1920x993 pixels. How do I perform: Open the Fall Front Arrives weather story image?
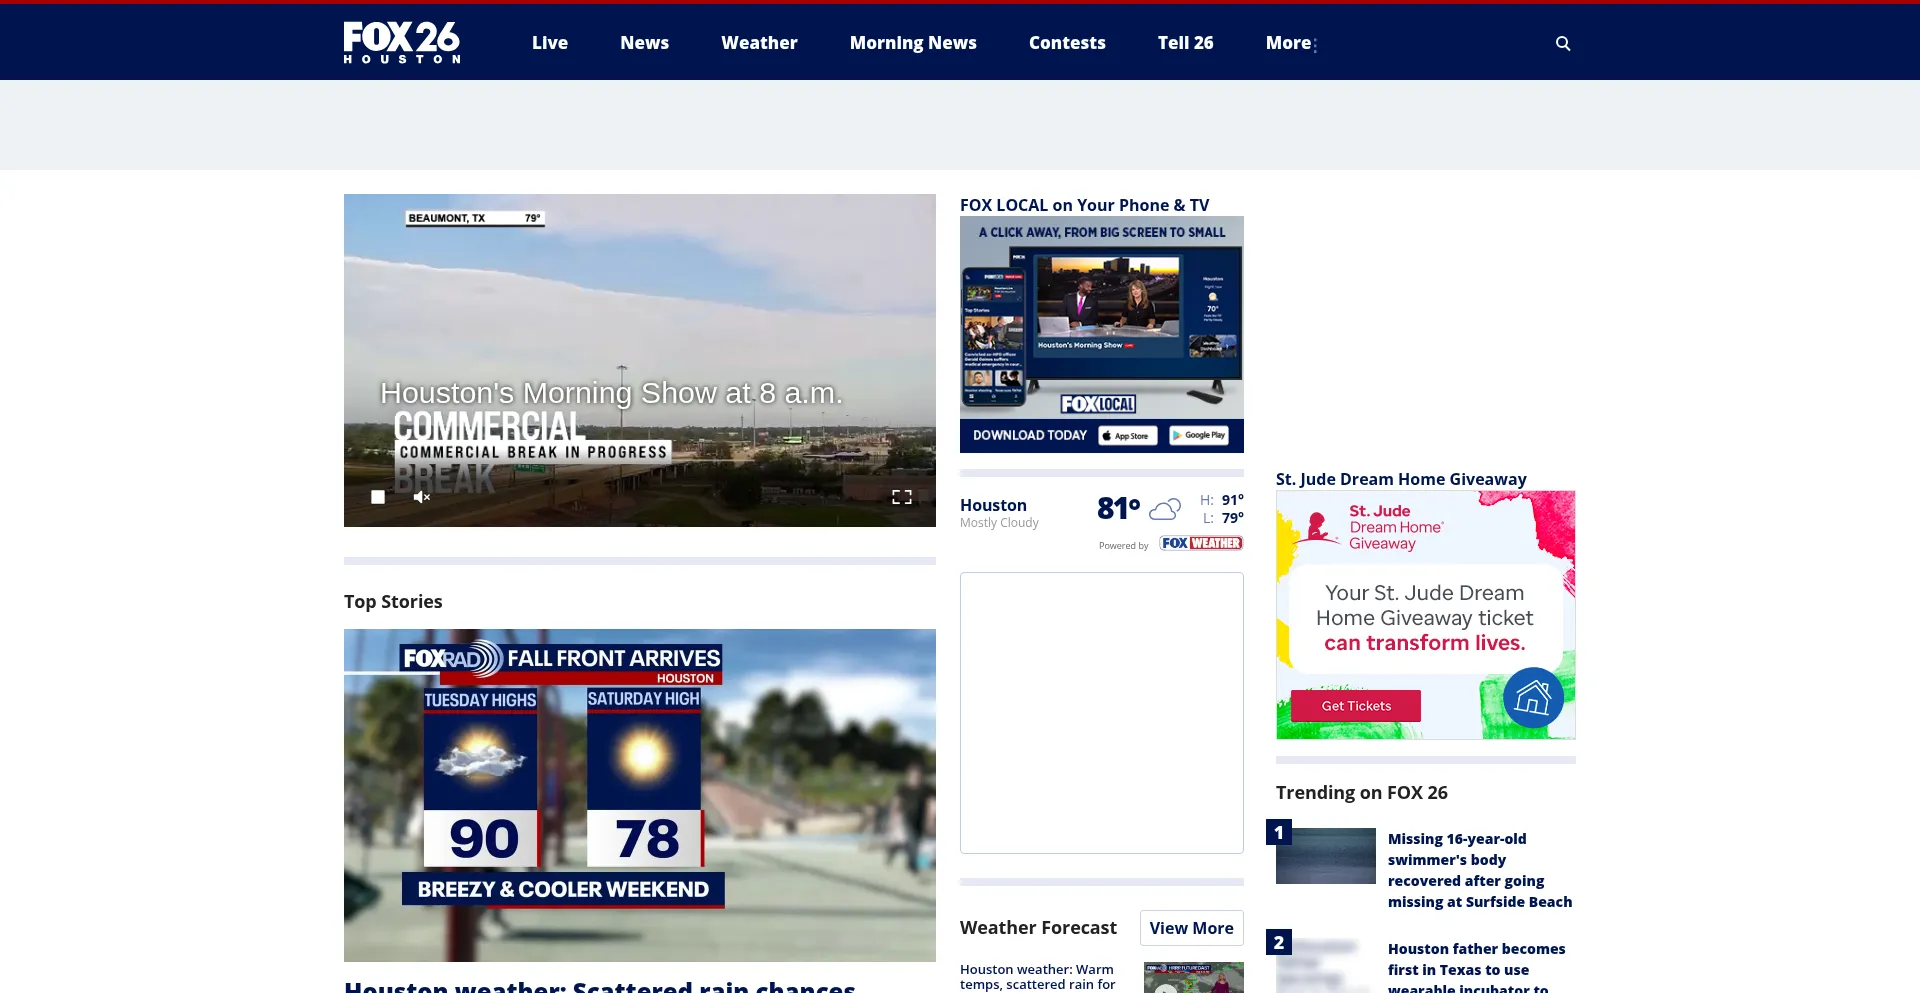pyautogui.click(x=640, y=795)
